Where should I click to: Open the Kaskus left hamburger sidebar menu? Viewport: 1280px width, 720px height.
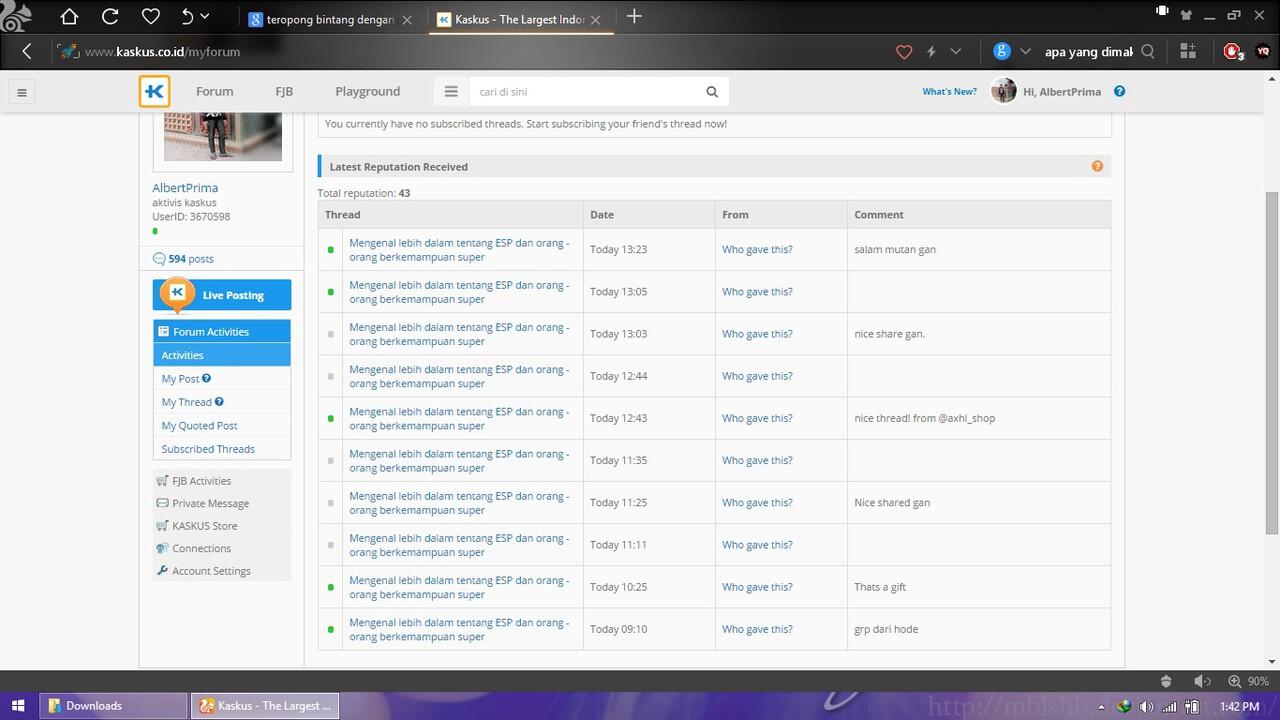[x=21, y=93]
